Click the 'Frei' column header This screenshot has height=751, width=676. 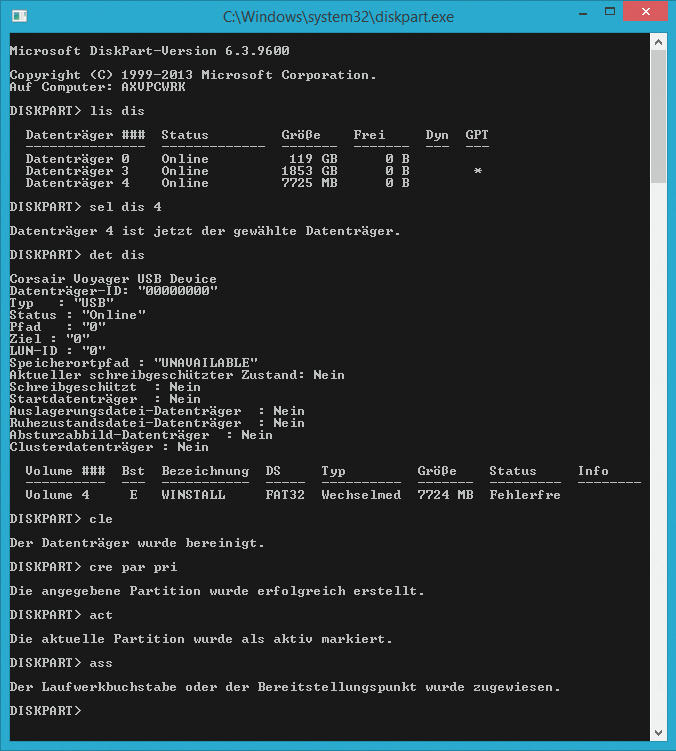(x=369, y=135)
